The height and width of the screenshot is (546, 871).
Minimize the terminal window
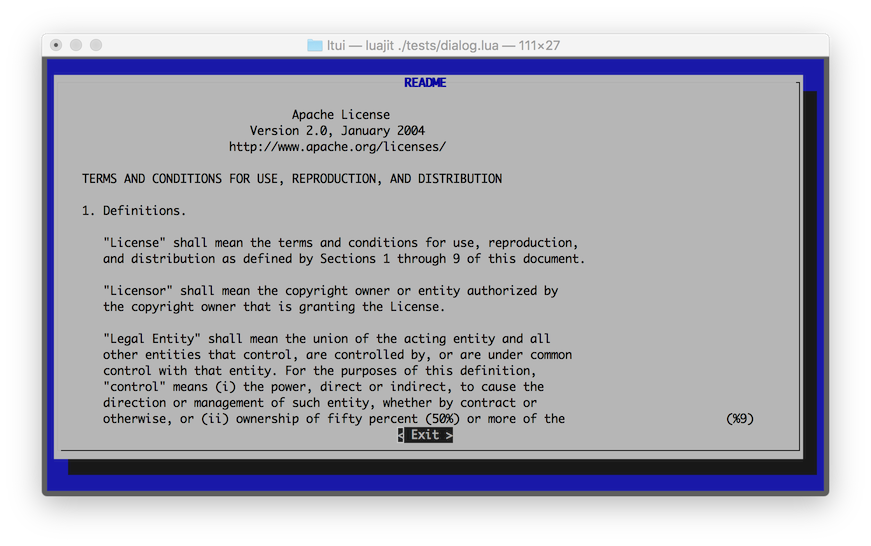[x=76, y=45]
